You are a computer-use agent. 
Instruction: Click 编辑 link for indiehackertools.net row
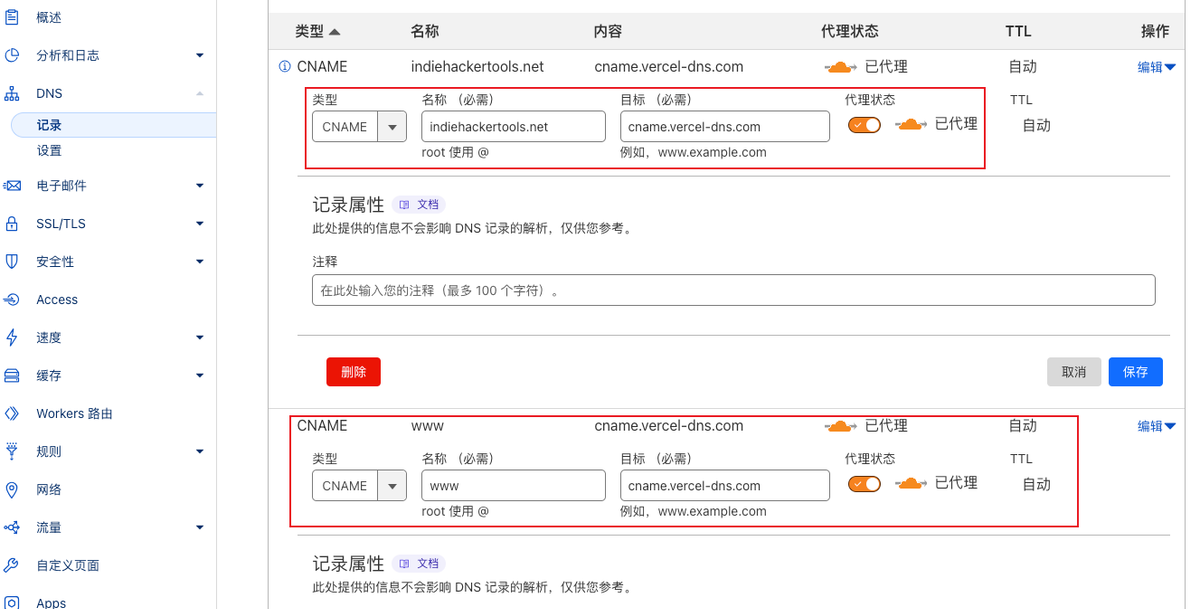coord(1156,67)
